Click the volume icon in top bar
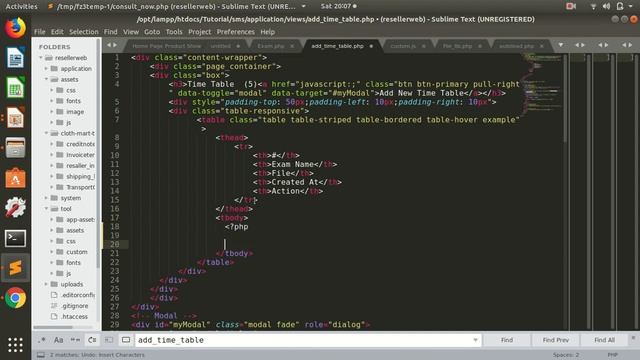This screenshot has height=360, width=640. 606,6
